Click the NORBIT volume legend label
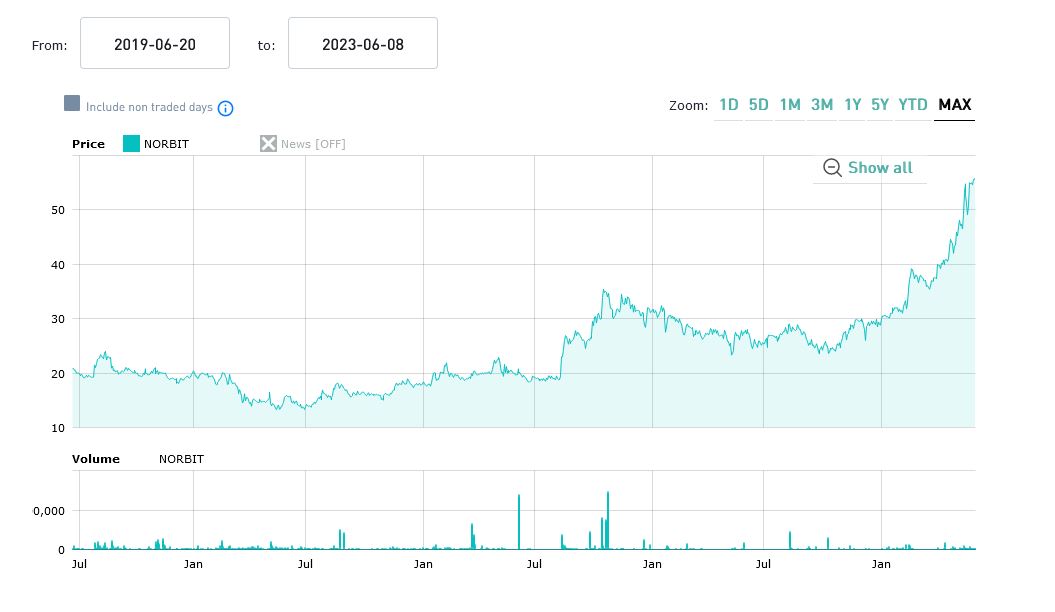 point(181,459)
